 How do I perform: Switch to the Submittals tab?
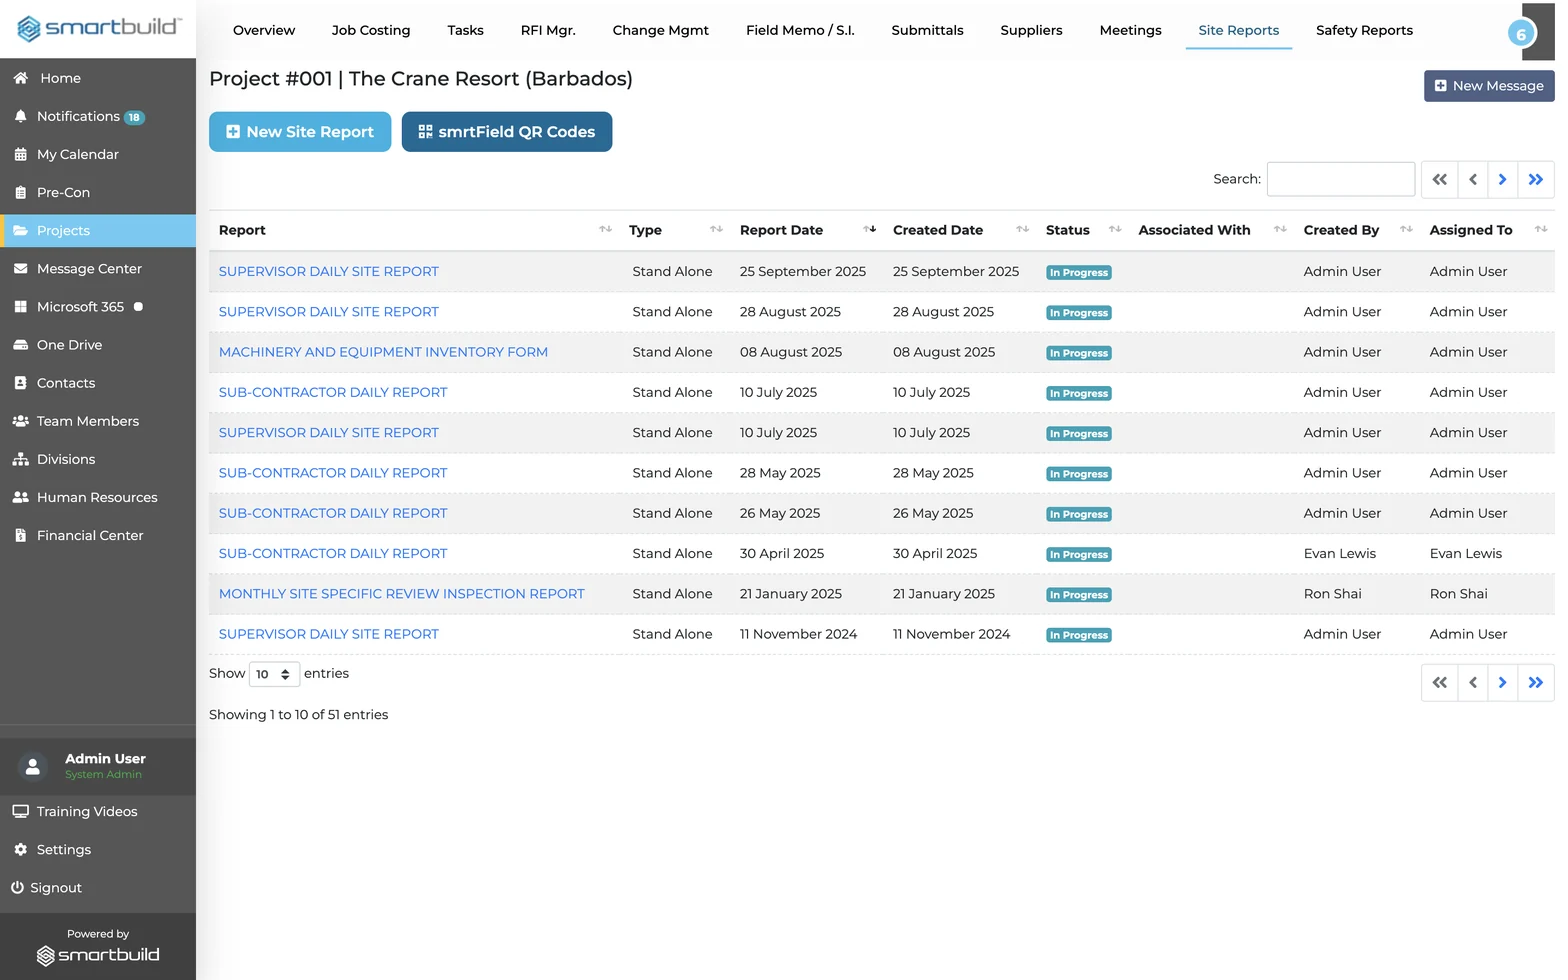[927, 30]
